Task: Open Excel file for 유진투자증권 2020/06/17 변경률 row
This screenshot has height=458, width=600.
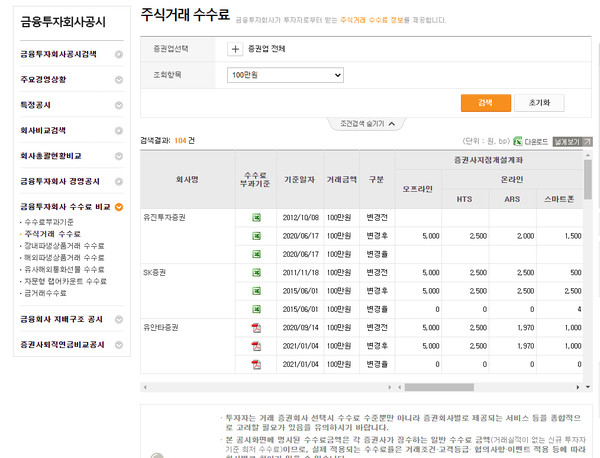Action: [256, 254]
